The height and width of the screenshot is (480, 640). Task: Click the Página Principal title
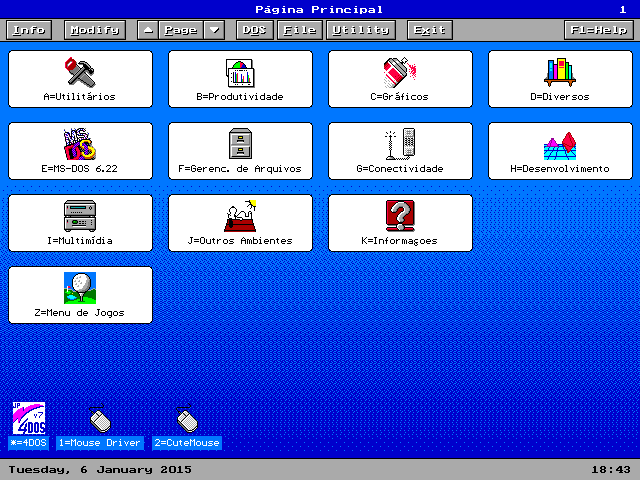point(319,9)
